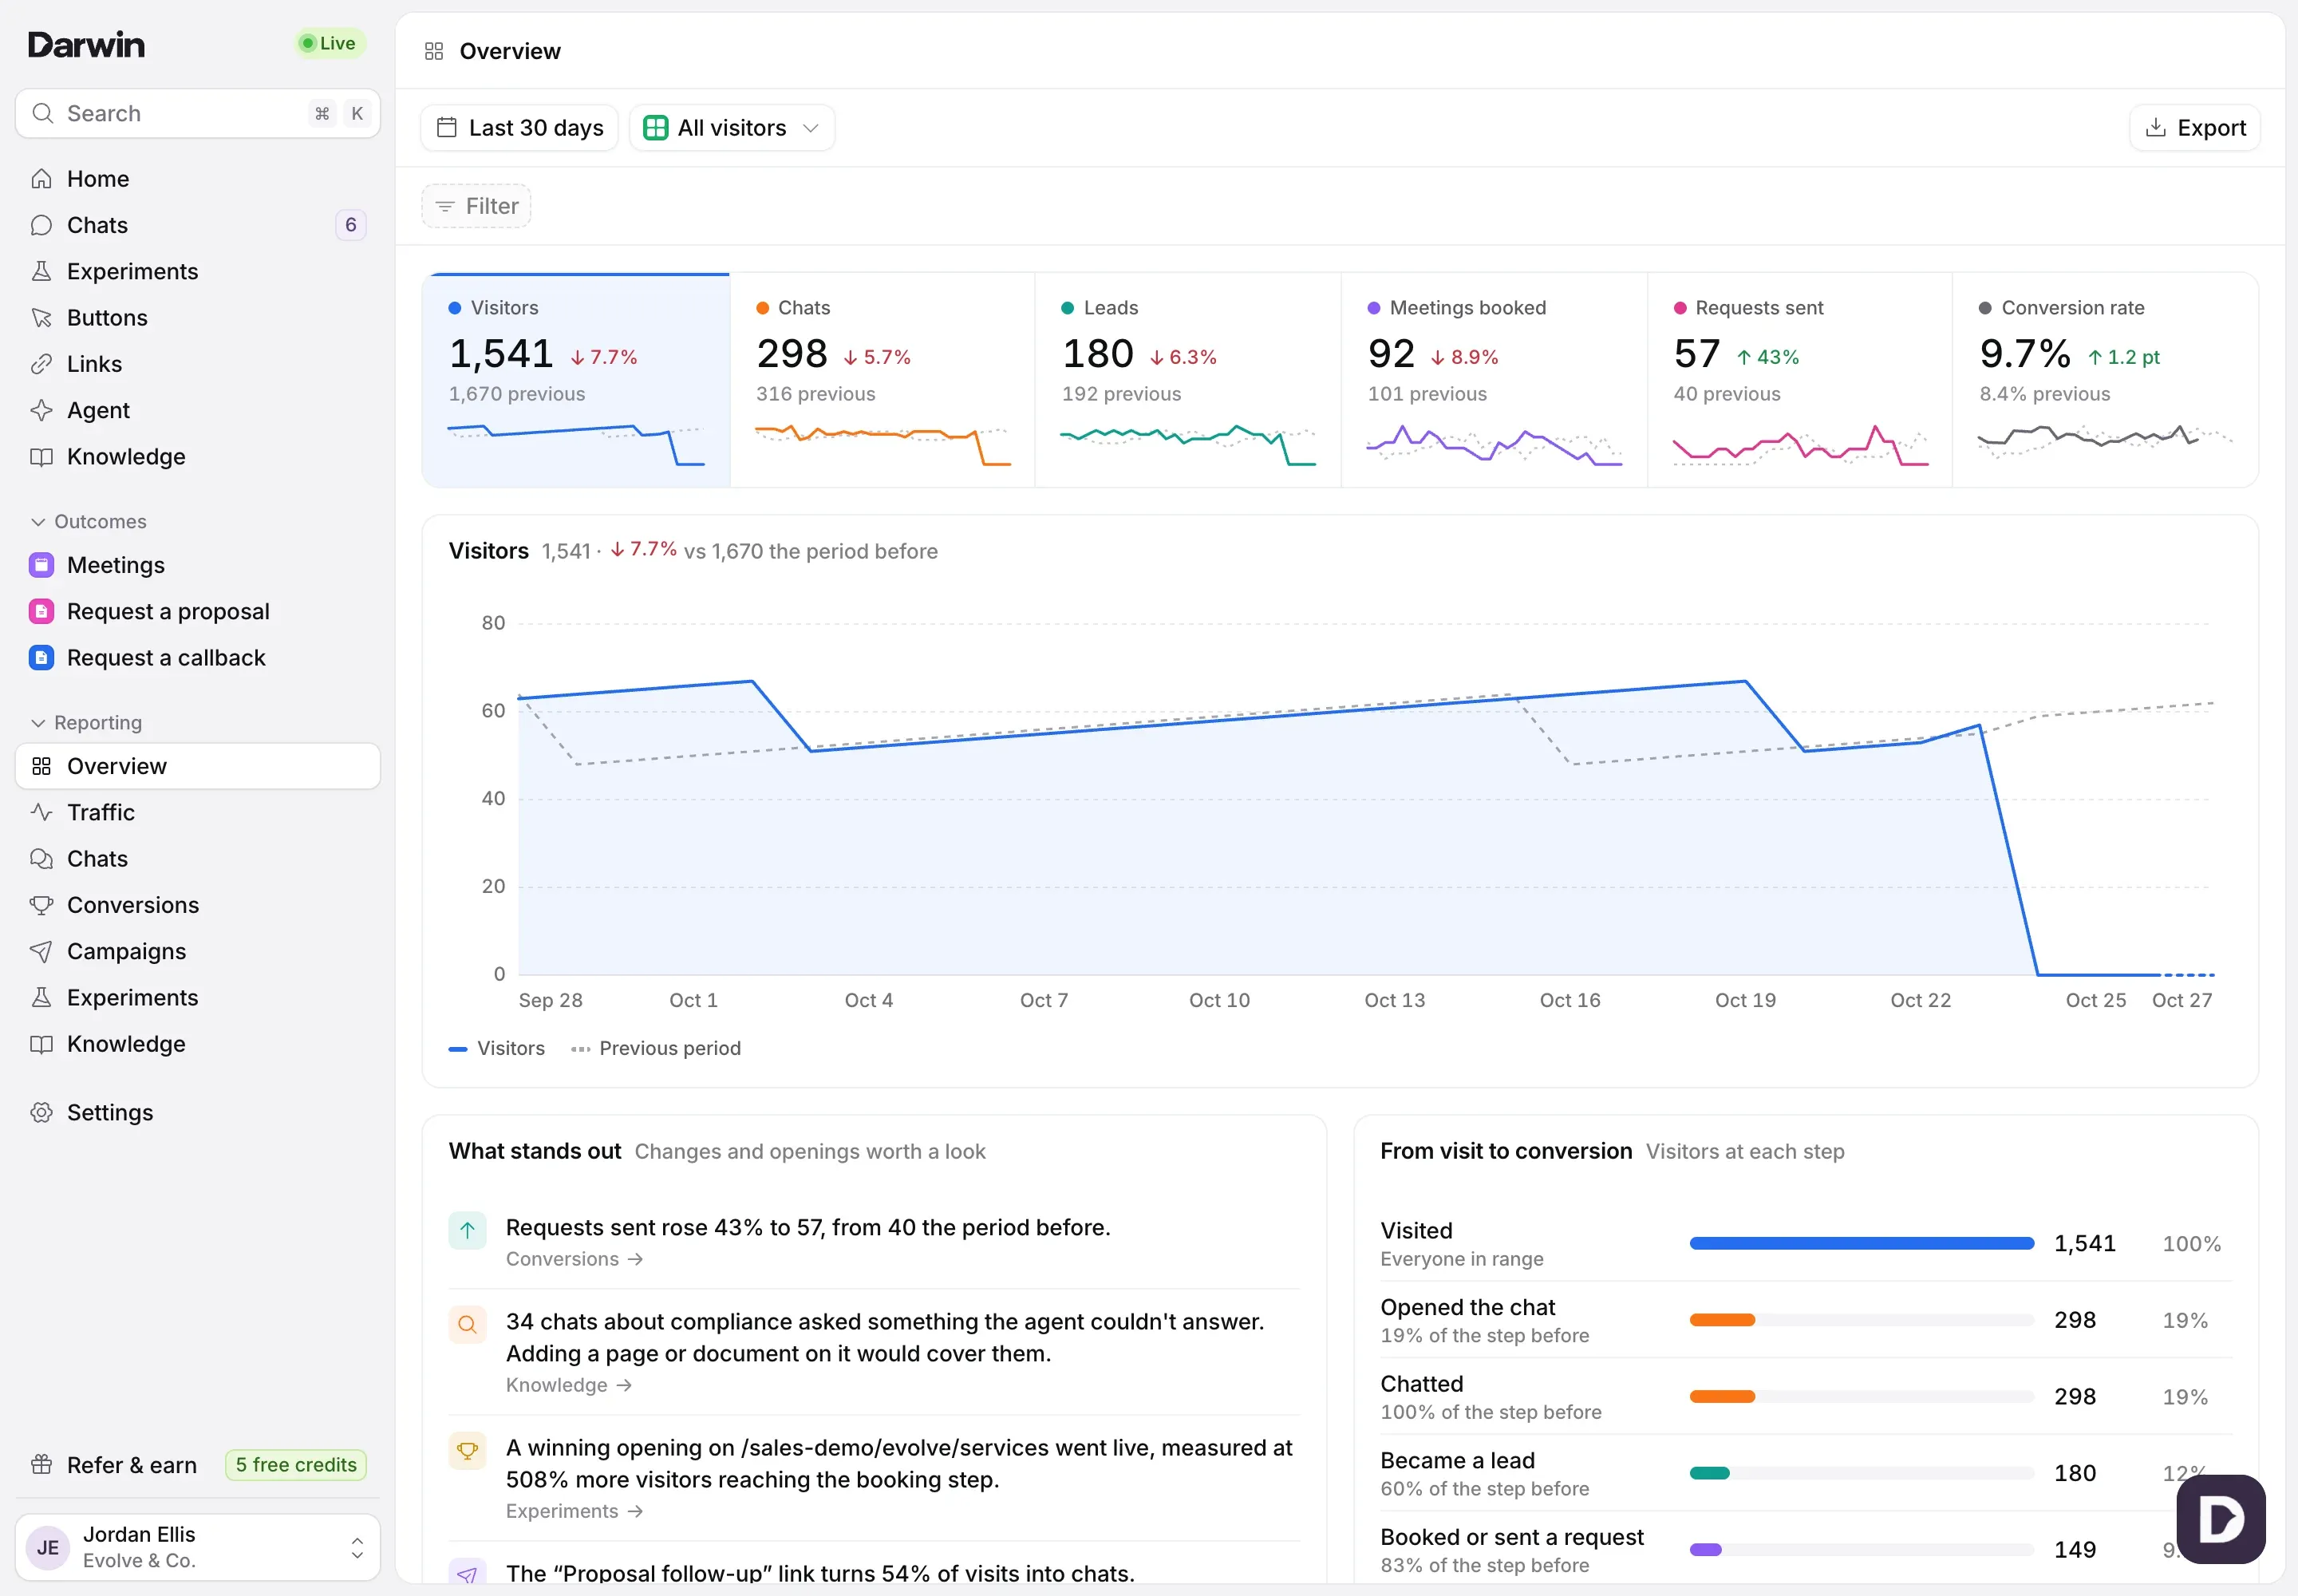Image resolution: width=2298 pixels, height=1596 pixels.
Task: Open Traffic report
Action: tap(197, 812)
